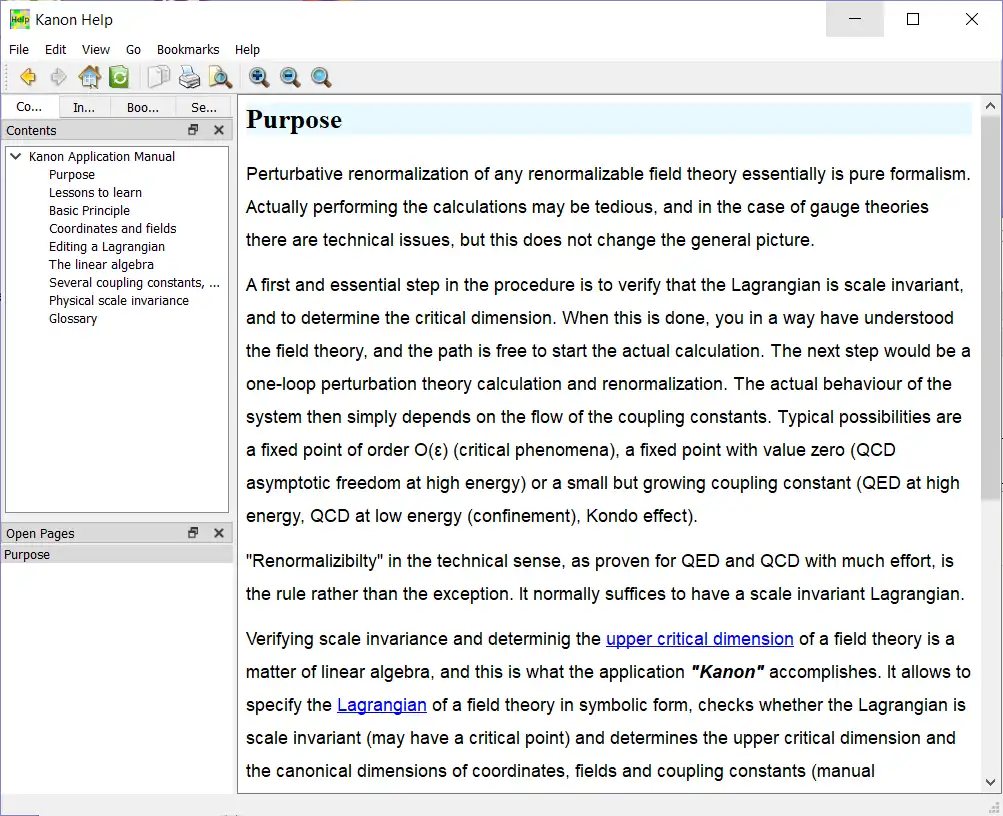Zoom out with the minus magnifier icon
The width and height of the screenshot is (1003, 816).
pyautogui.click(x=290, y=77)
